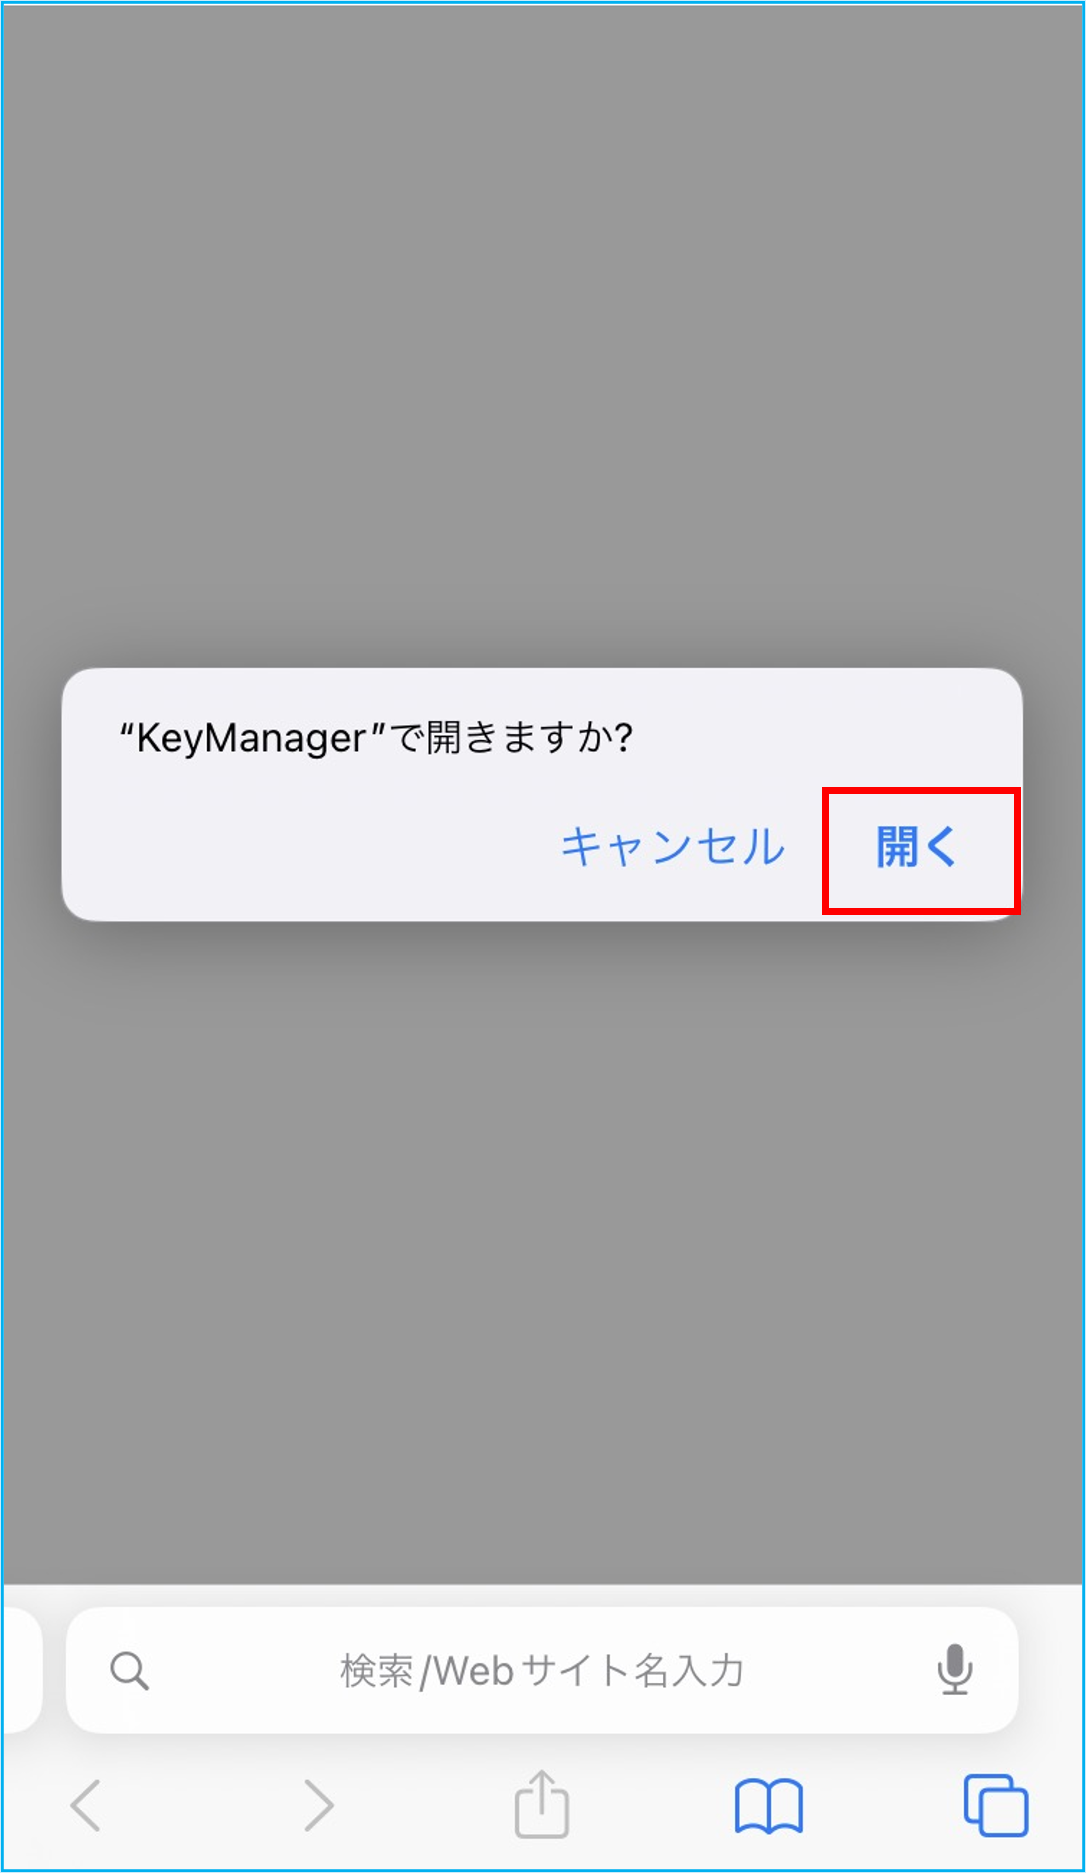Go forward with the right arrow
1086x1873 pixels.
[318, 1805]
